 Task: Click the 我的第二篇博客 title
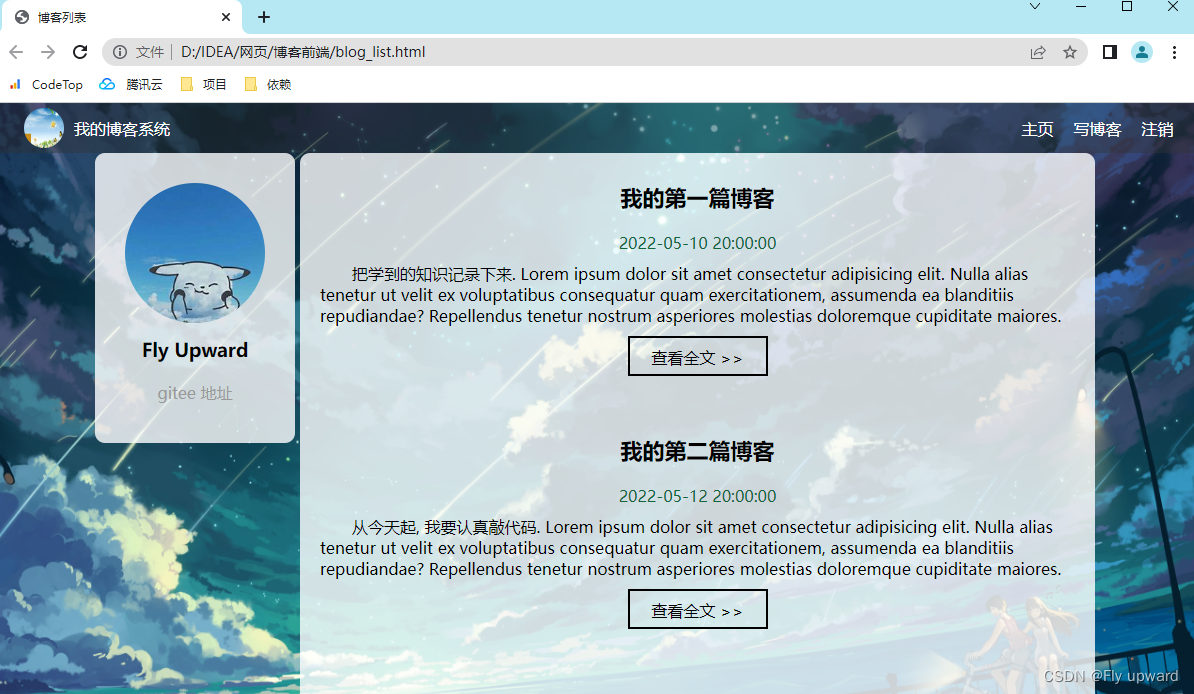coord(697,452)
